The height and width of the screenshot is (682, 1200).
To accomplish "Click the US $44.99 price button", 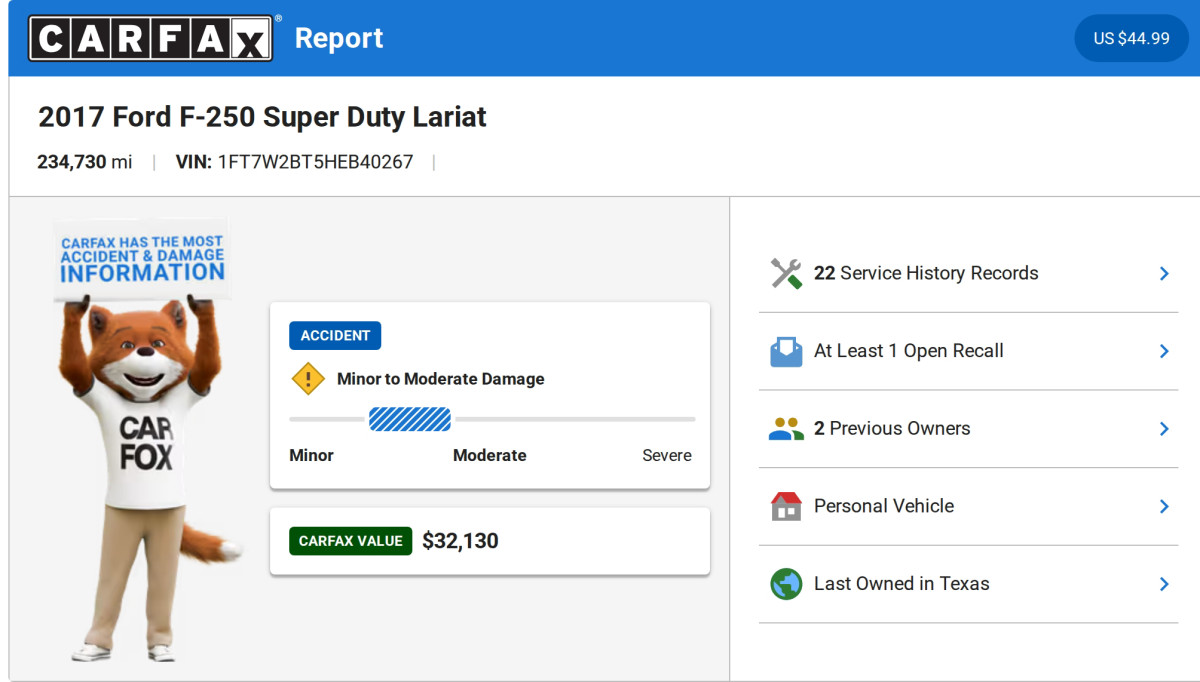I will (1131, 38).
